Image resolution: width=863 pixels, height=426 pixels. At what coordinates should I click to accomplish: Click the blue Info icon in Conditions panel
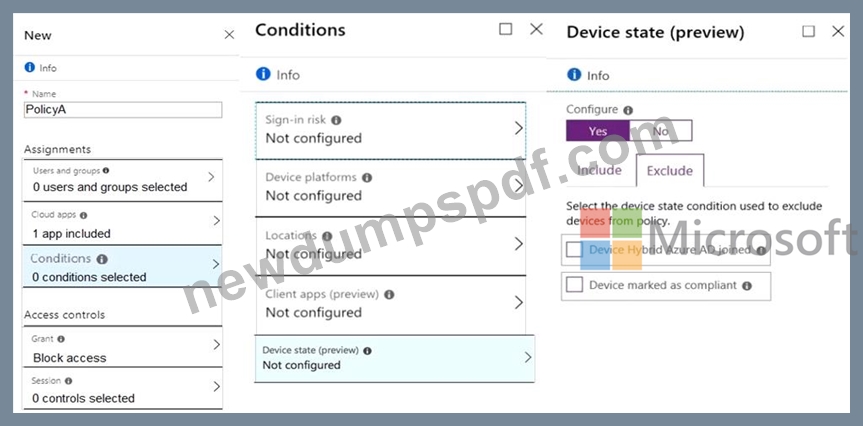264,74
